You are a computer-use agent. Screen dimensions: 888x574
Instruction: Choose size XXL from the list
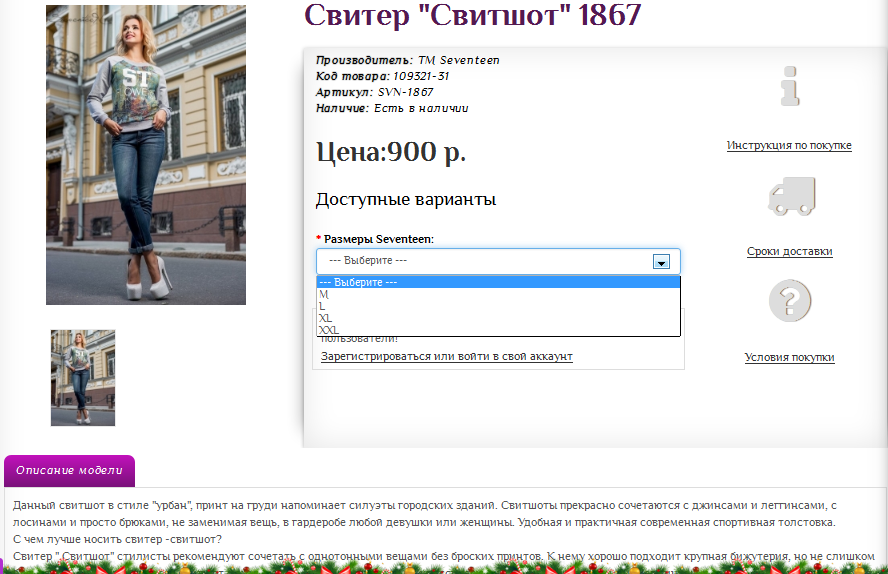[x=498, y=330]
